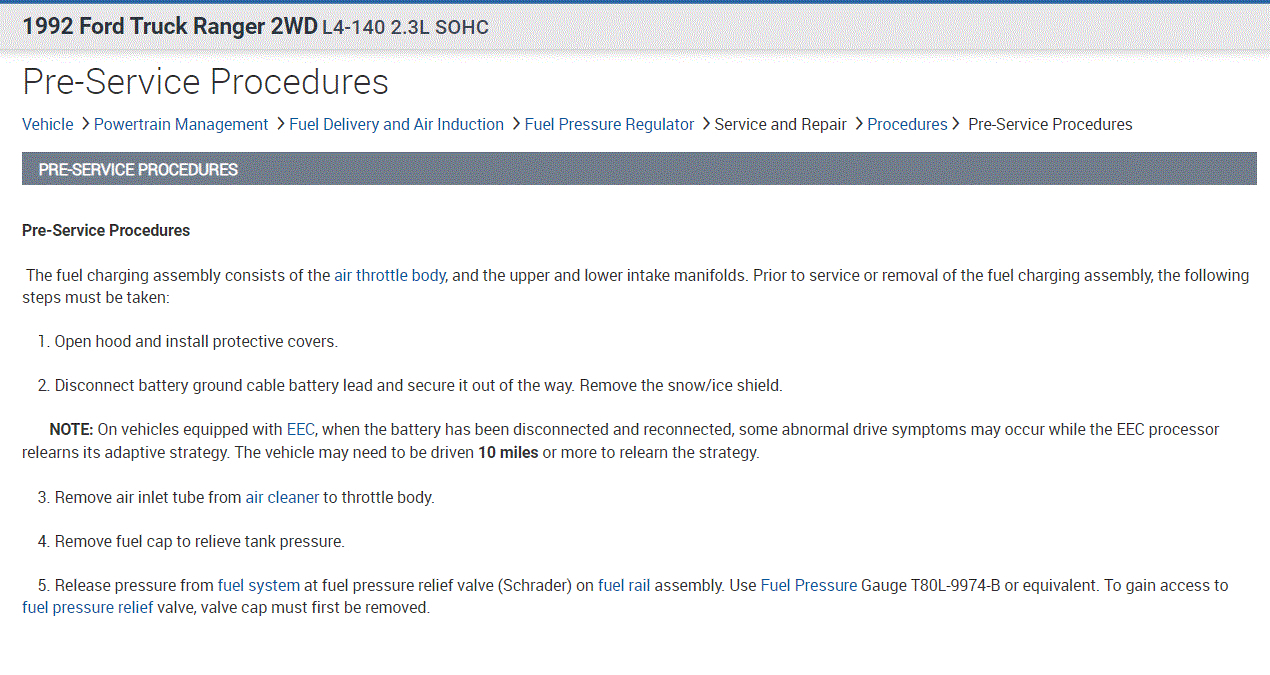The image size is (1270, 675).
Task: Open the Fuel Pressure link before Gauge T80L-9974-B
Action: (808, 585)
